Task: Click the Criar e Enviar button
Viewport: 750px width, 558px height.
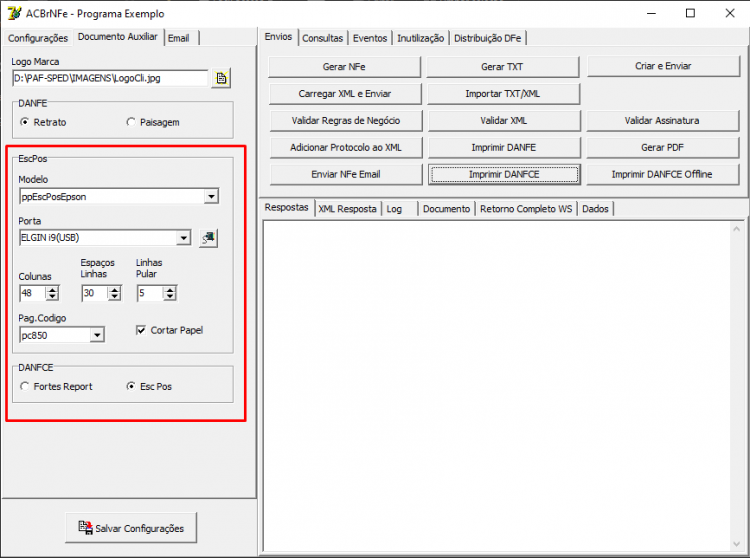Action: [663, 66]
